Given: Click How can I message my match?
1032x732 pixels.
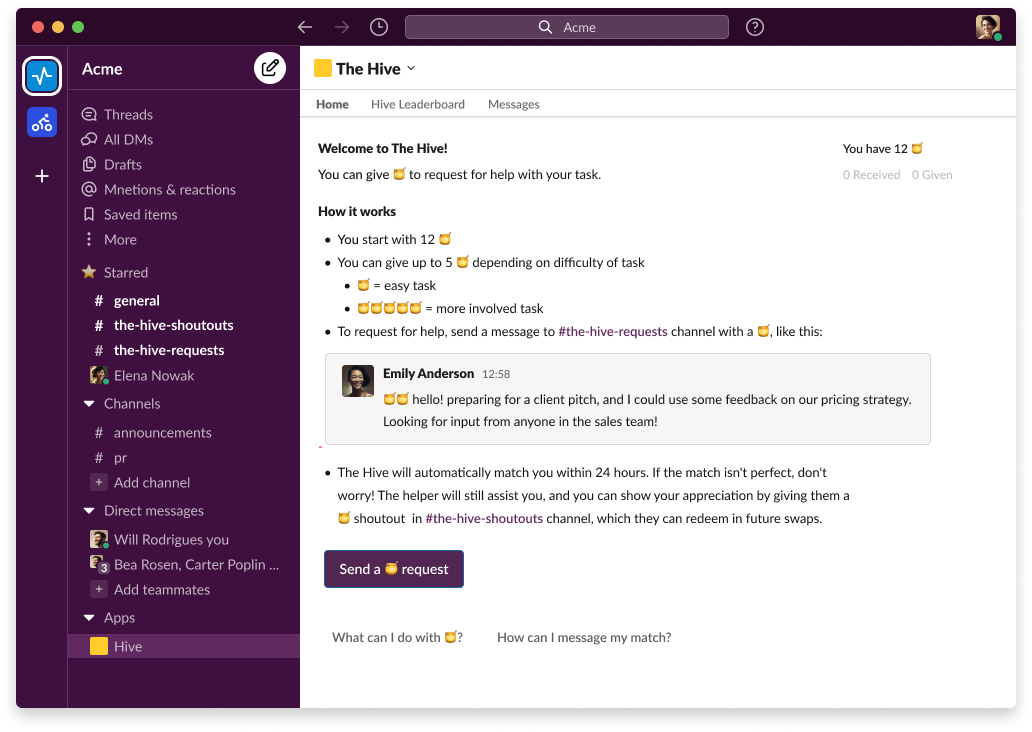Looking at the screenshot, I should click(x=584, y=637).
